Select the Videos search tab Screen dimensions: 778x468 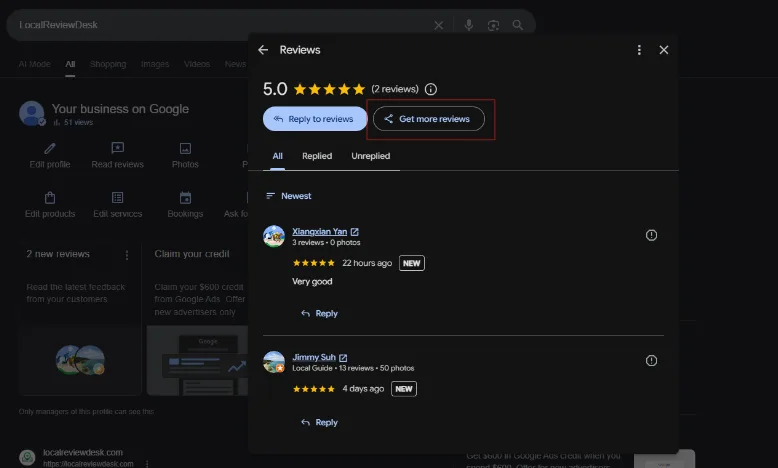(196, 64)
